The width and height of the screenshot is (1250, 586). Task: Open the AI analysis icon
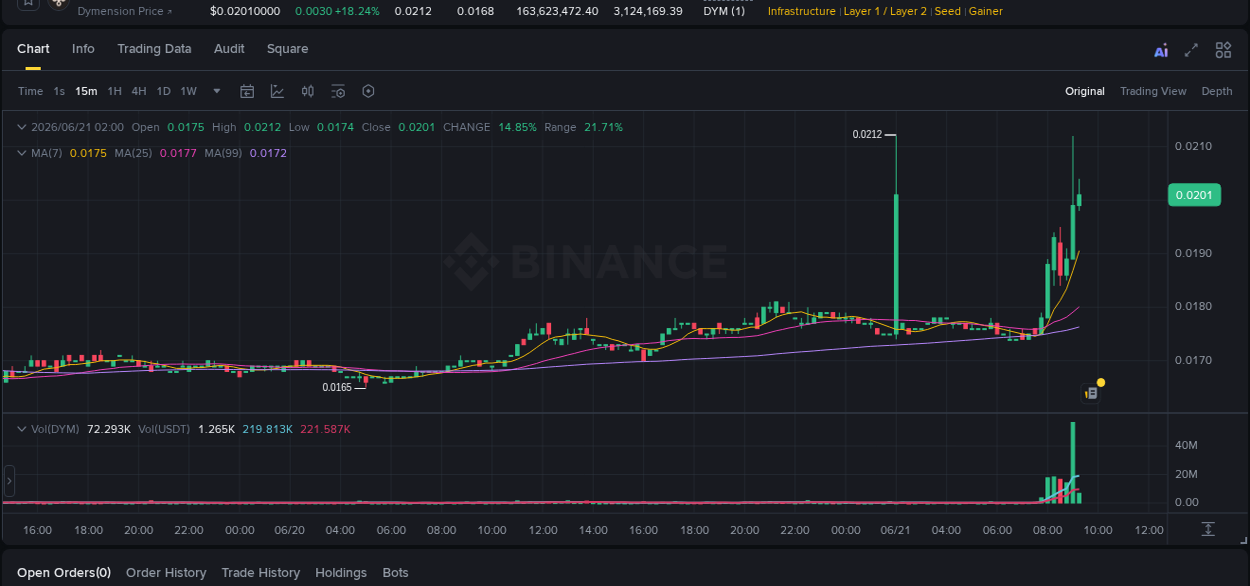(1161, 51)
